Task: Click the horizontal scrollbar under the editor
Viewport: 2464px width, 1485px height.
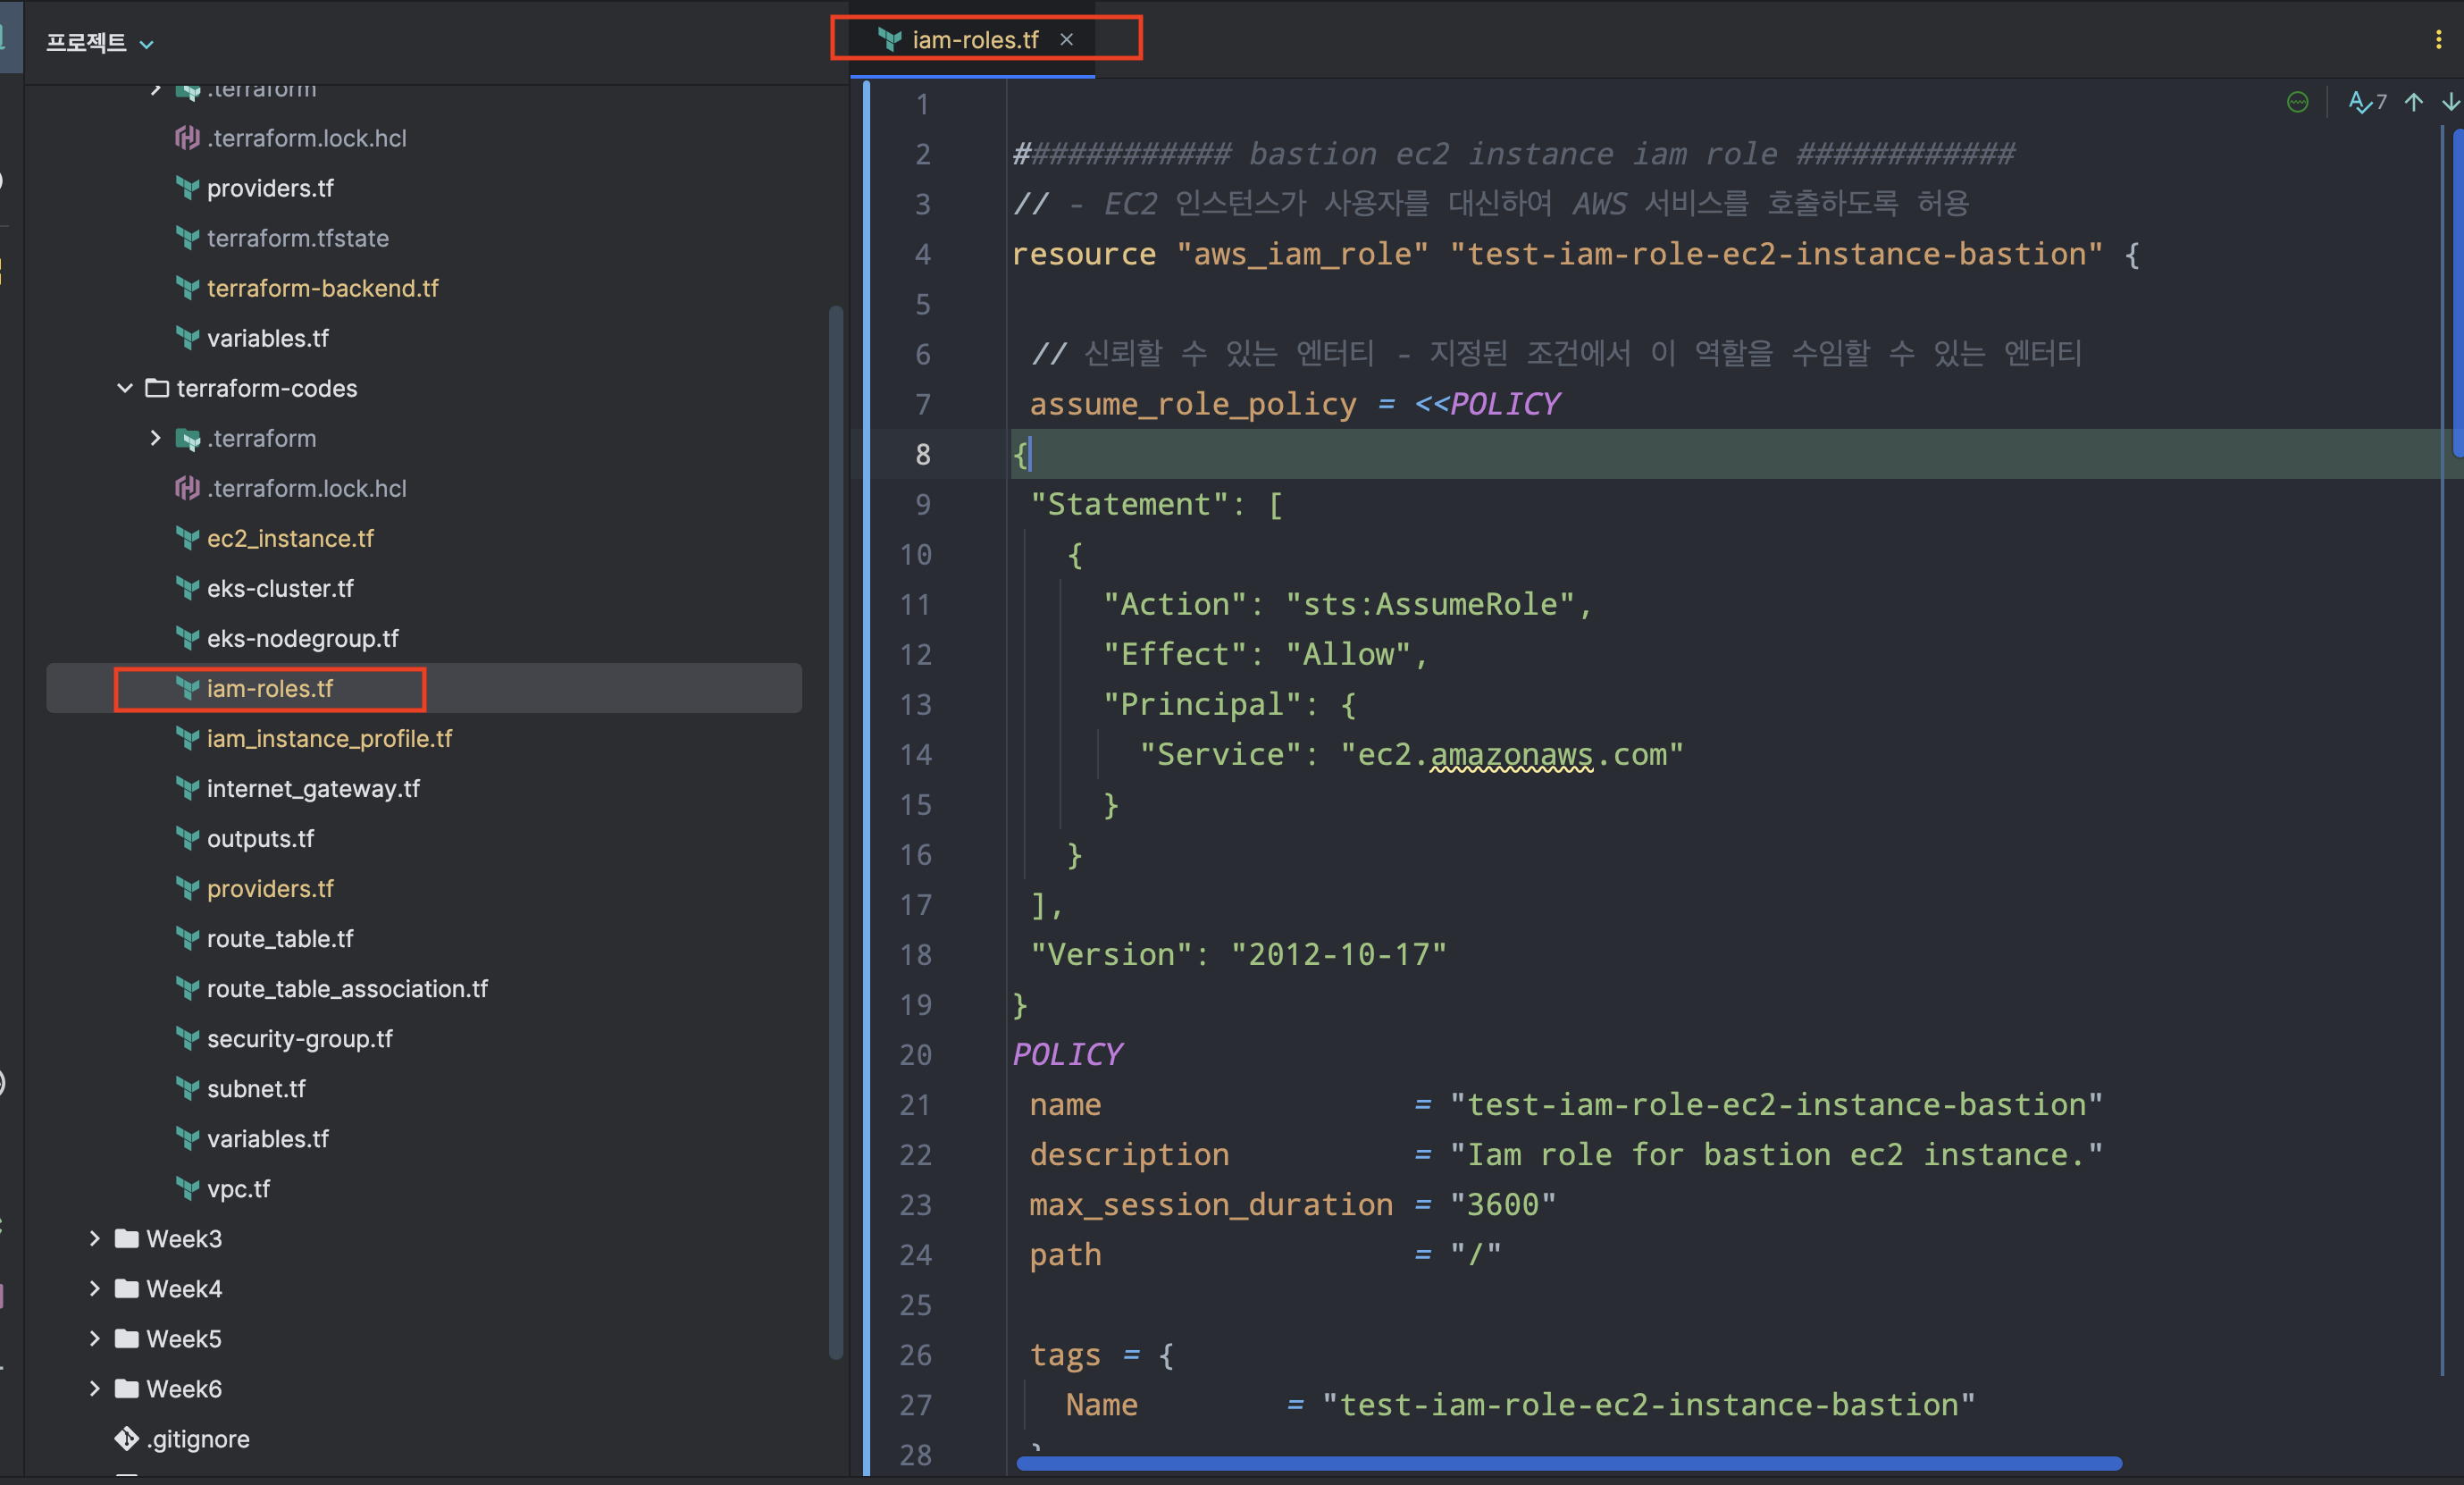Action: [1568, 1463]
